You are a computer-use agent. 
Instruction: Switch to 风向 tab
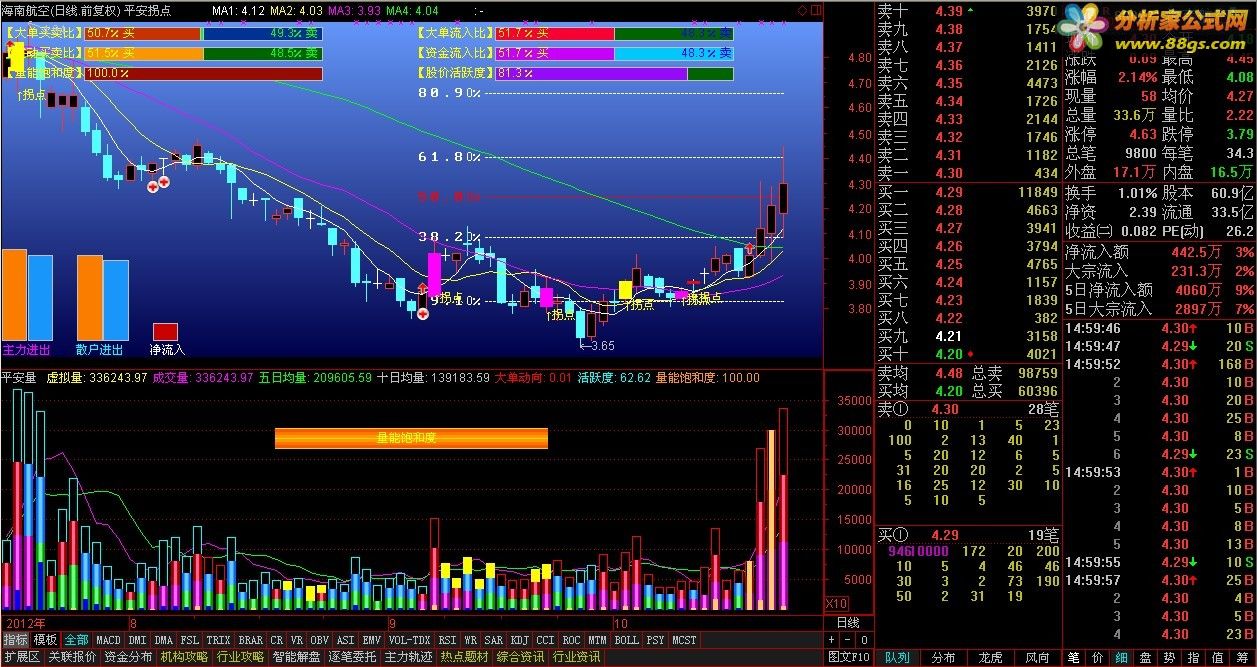(1037, 658)
